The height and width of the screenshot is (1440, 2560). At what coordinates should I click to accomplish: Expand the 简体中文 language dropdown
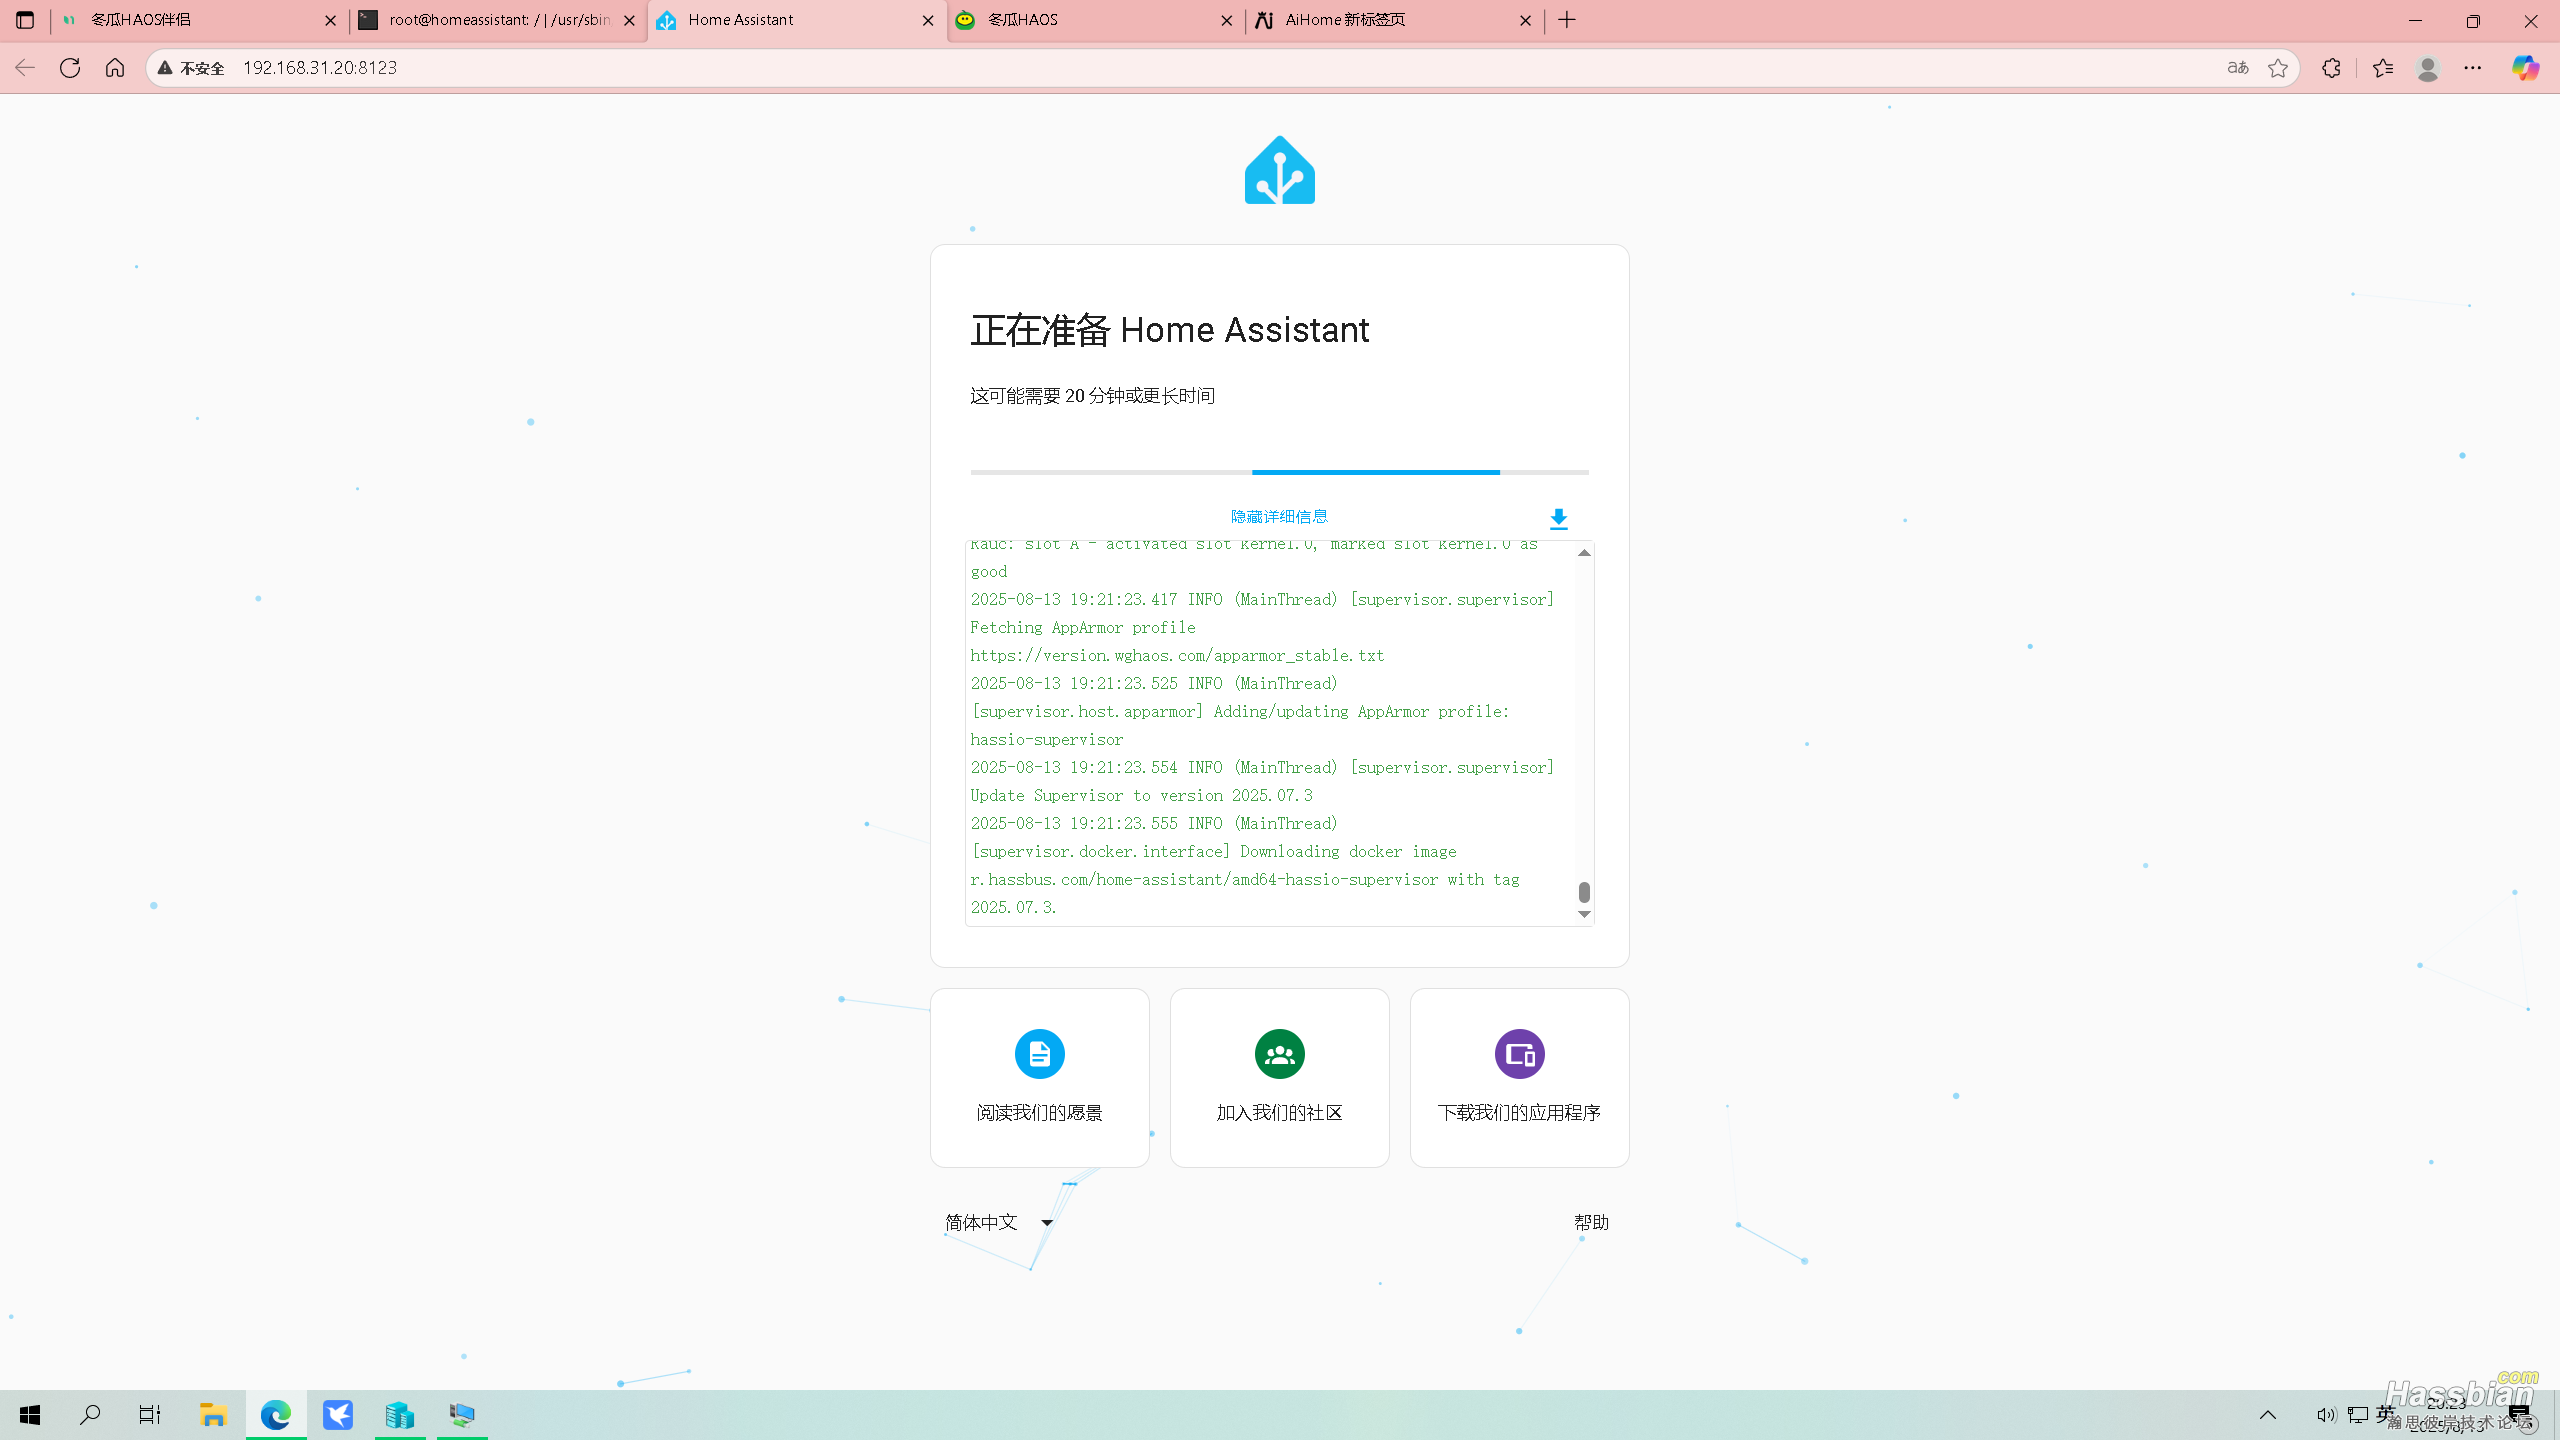999,1222
